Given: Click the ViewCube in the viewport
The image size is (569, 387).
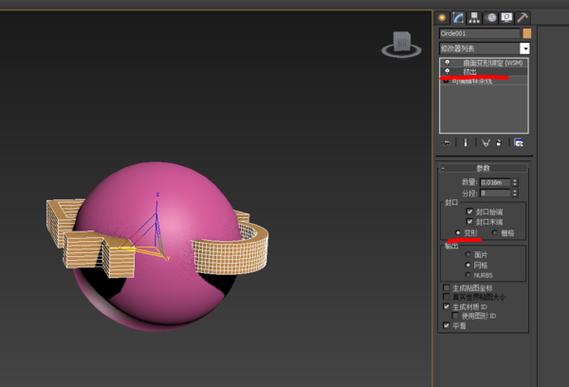Looking at the screenshot, I should pos(402,41).
